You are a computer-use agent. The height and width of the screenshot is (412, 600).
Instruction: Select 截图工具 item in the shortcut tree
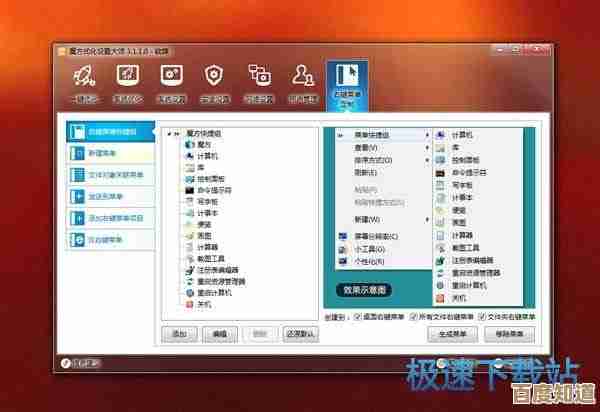pos(205,259)
